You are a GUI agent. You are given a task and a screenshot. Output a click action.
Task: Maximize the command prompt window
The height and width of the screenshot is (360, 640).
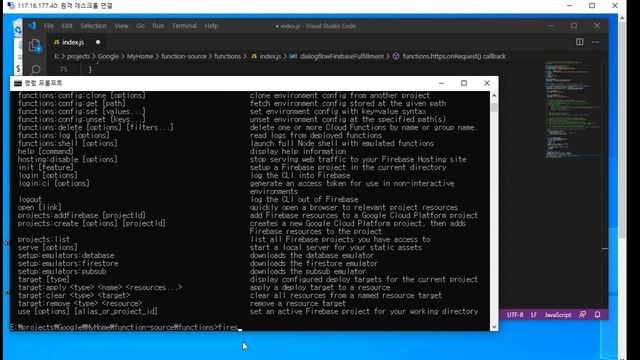(464, 83)
